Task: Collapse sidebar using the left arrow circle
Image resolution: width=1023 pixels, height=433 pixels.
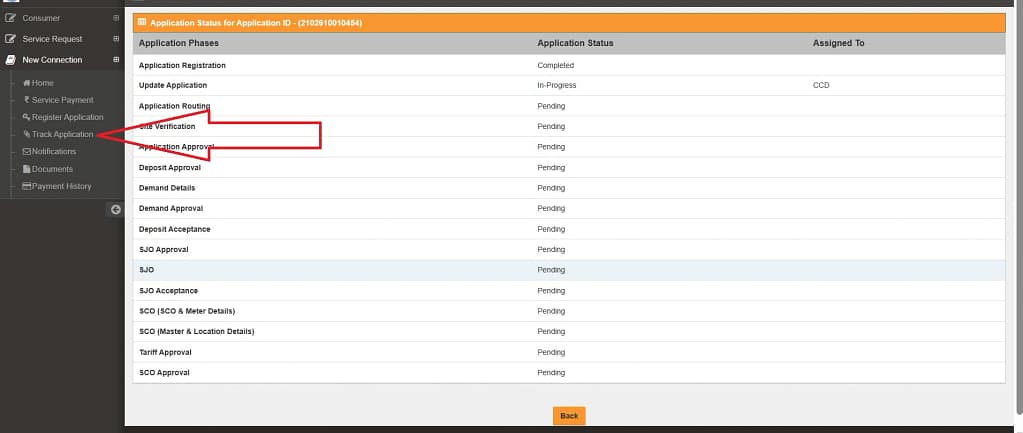Action: click(115, 209)
